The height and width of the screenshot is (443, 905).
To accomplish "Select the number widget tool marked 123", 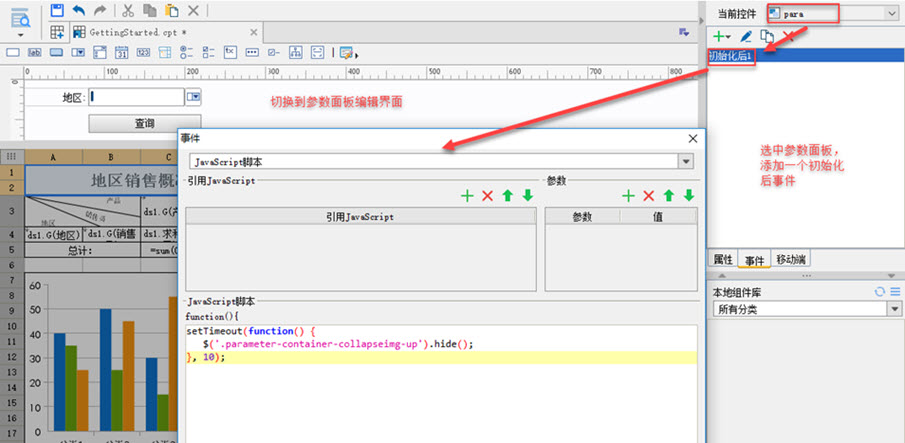I will (143, 52).
